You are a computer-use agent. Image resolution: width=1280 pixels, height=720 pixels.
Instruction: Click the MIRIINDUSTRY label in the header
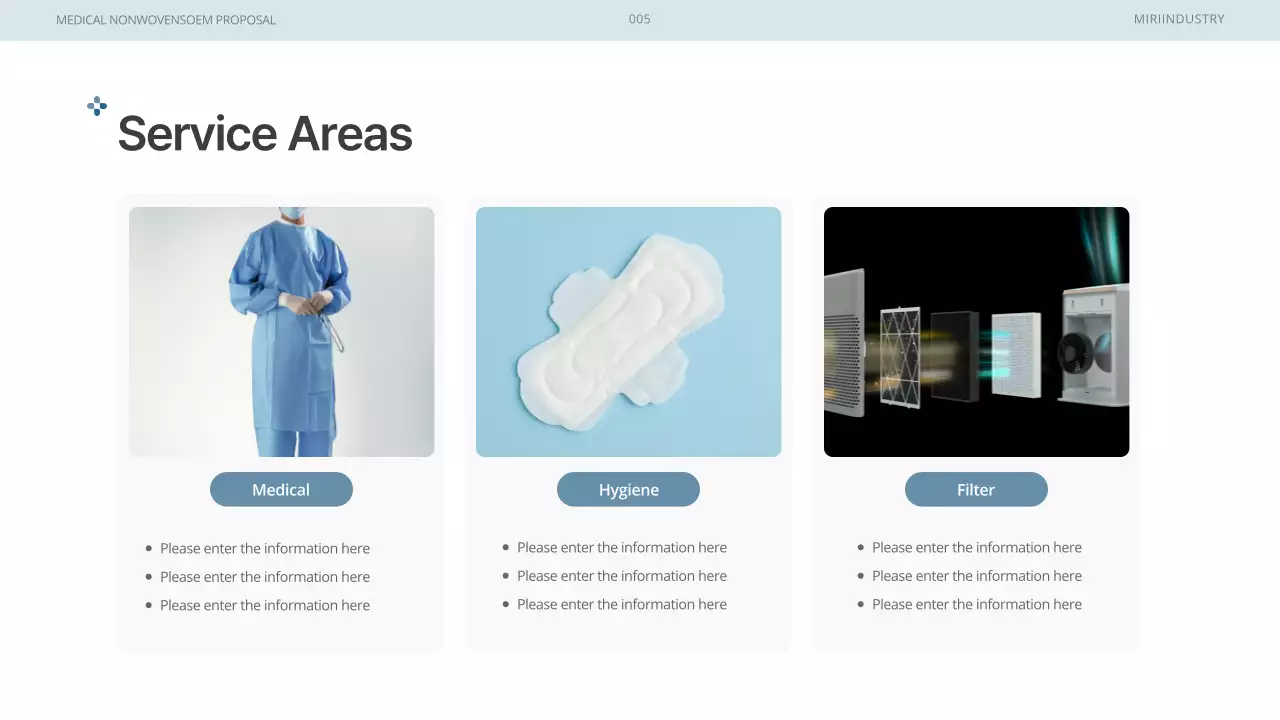(1178, 19)
